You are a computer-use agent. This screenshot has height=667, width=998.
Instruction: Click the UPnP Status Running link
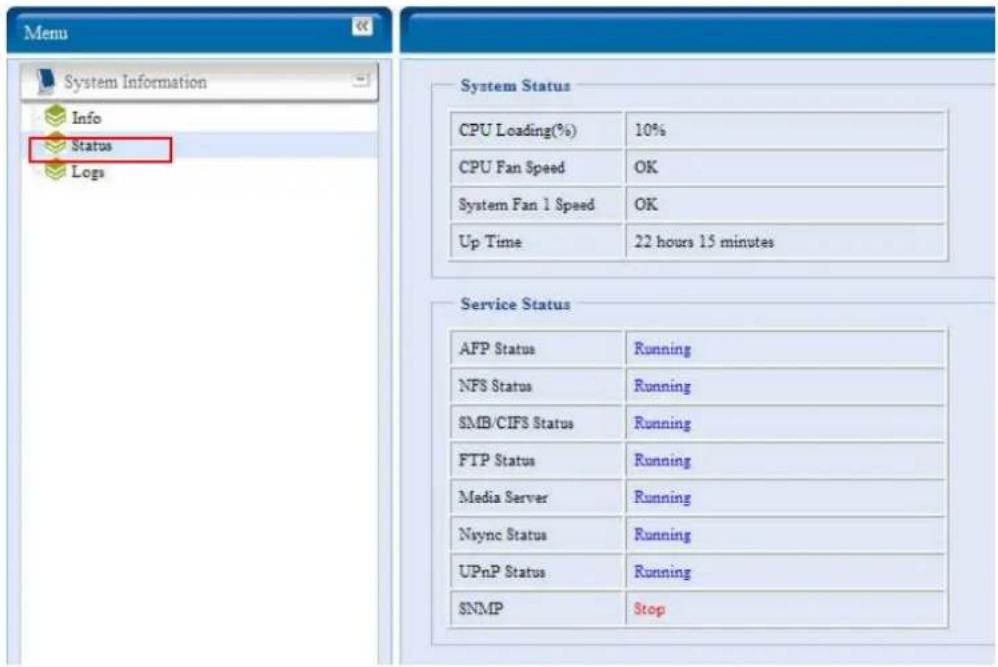click(x=662, y=572)
